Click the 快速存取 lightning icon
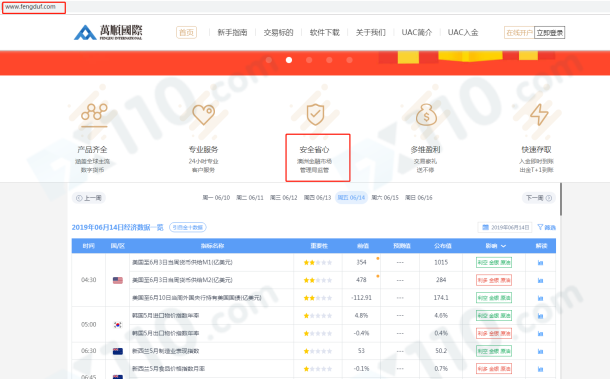Image resolution: width=610 pixels, height=379 pixels. click(x=539, y=114)
